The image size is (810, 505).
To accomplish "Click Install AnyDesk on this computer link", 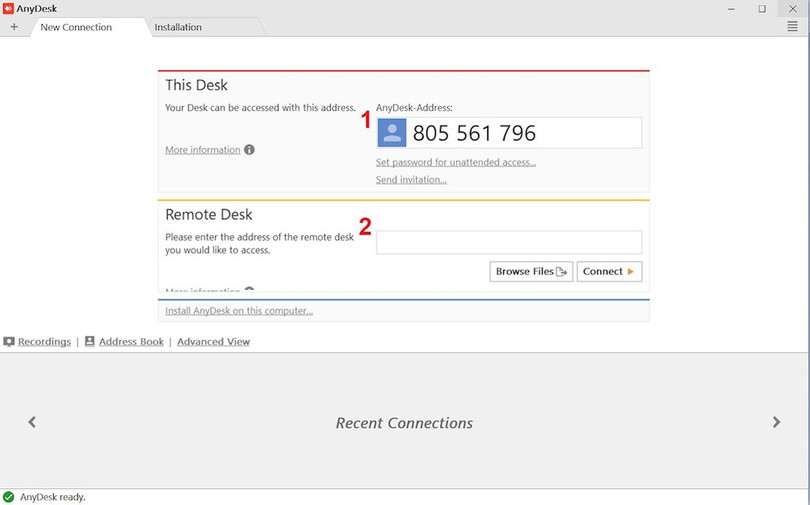I will 239,311.
